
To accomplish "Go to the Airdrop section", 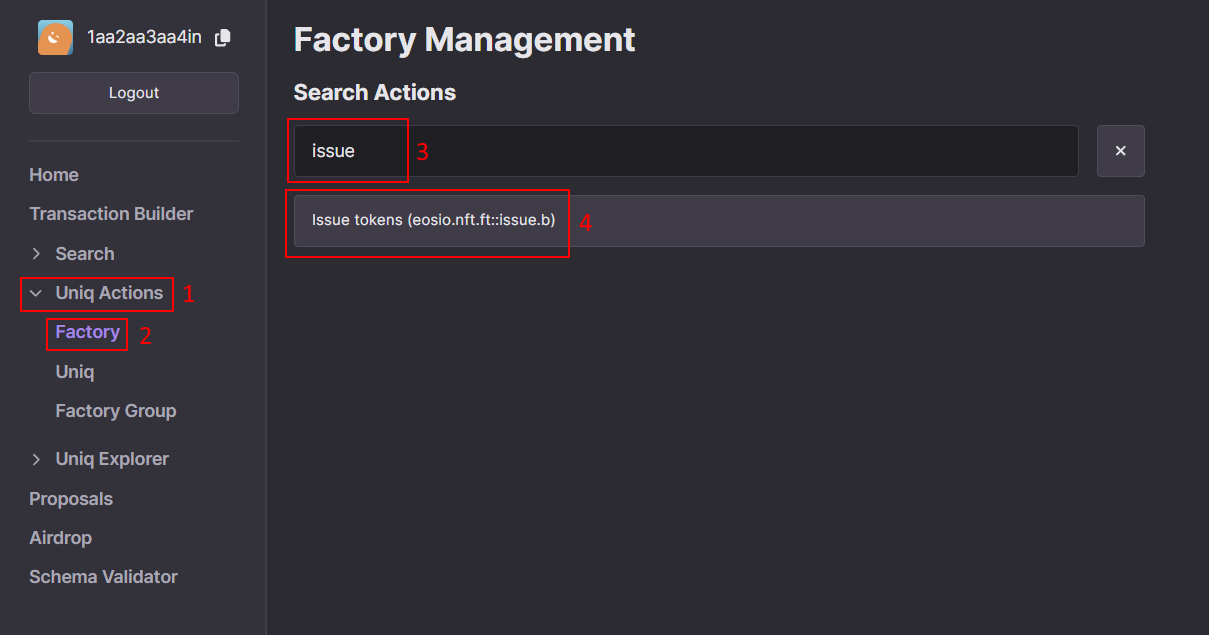I will click(61, 538).
